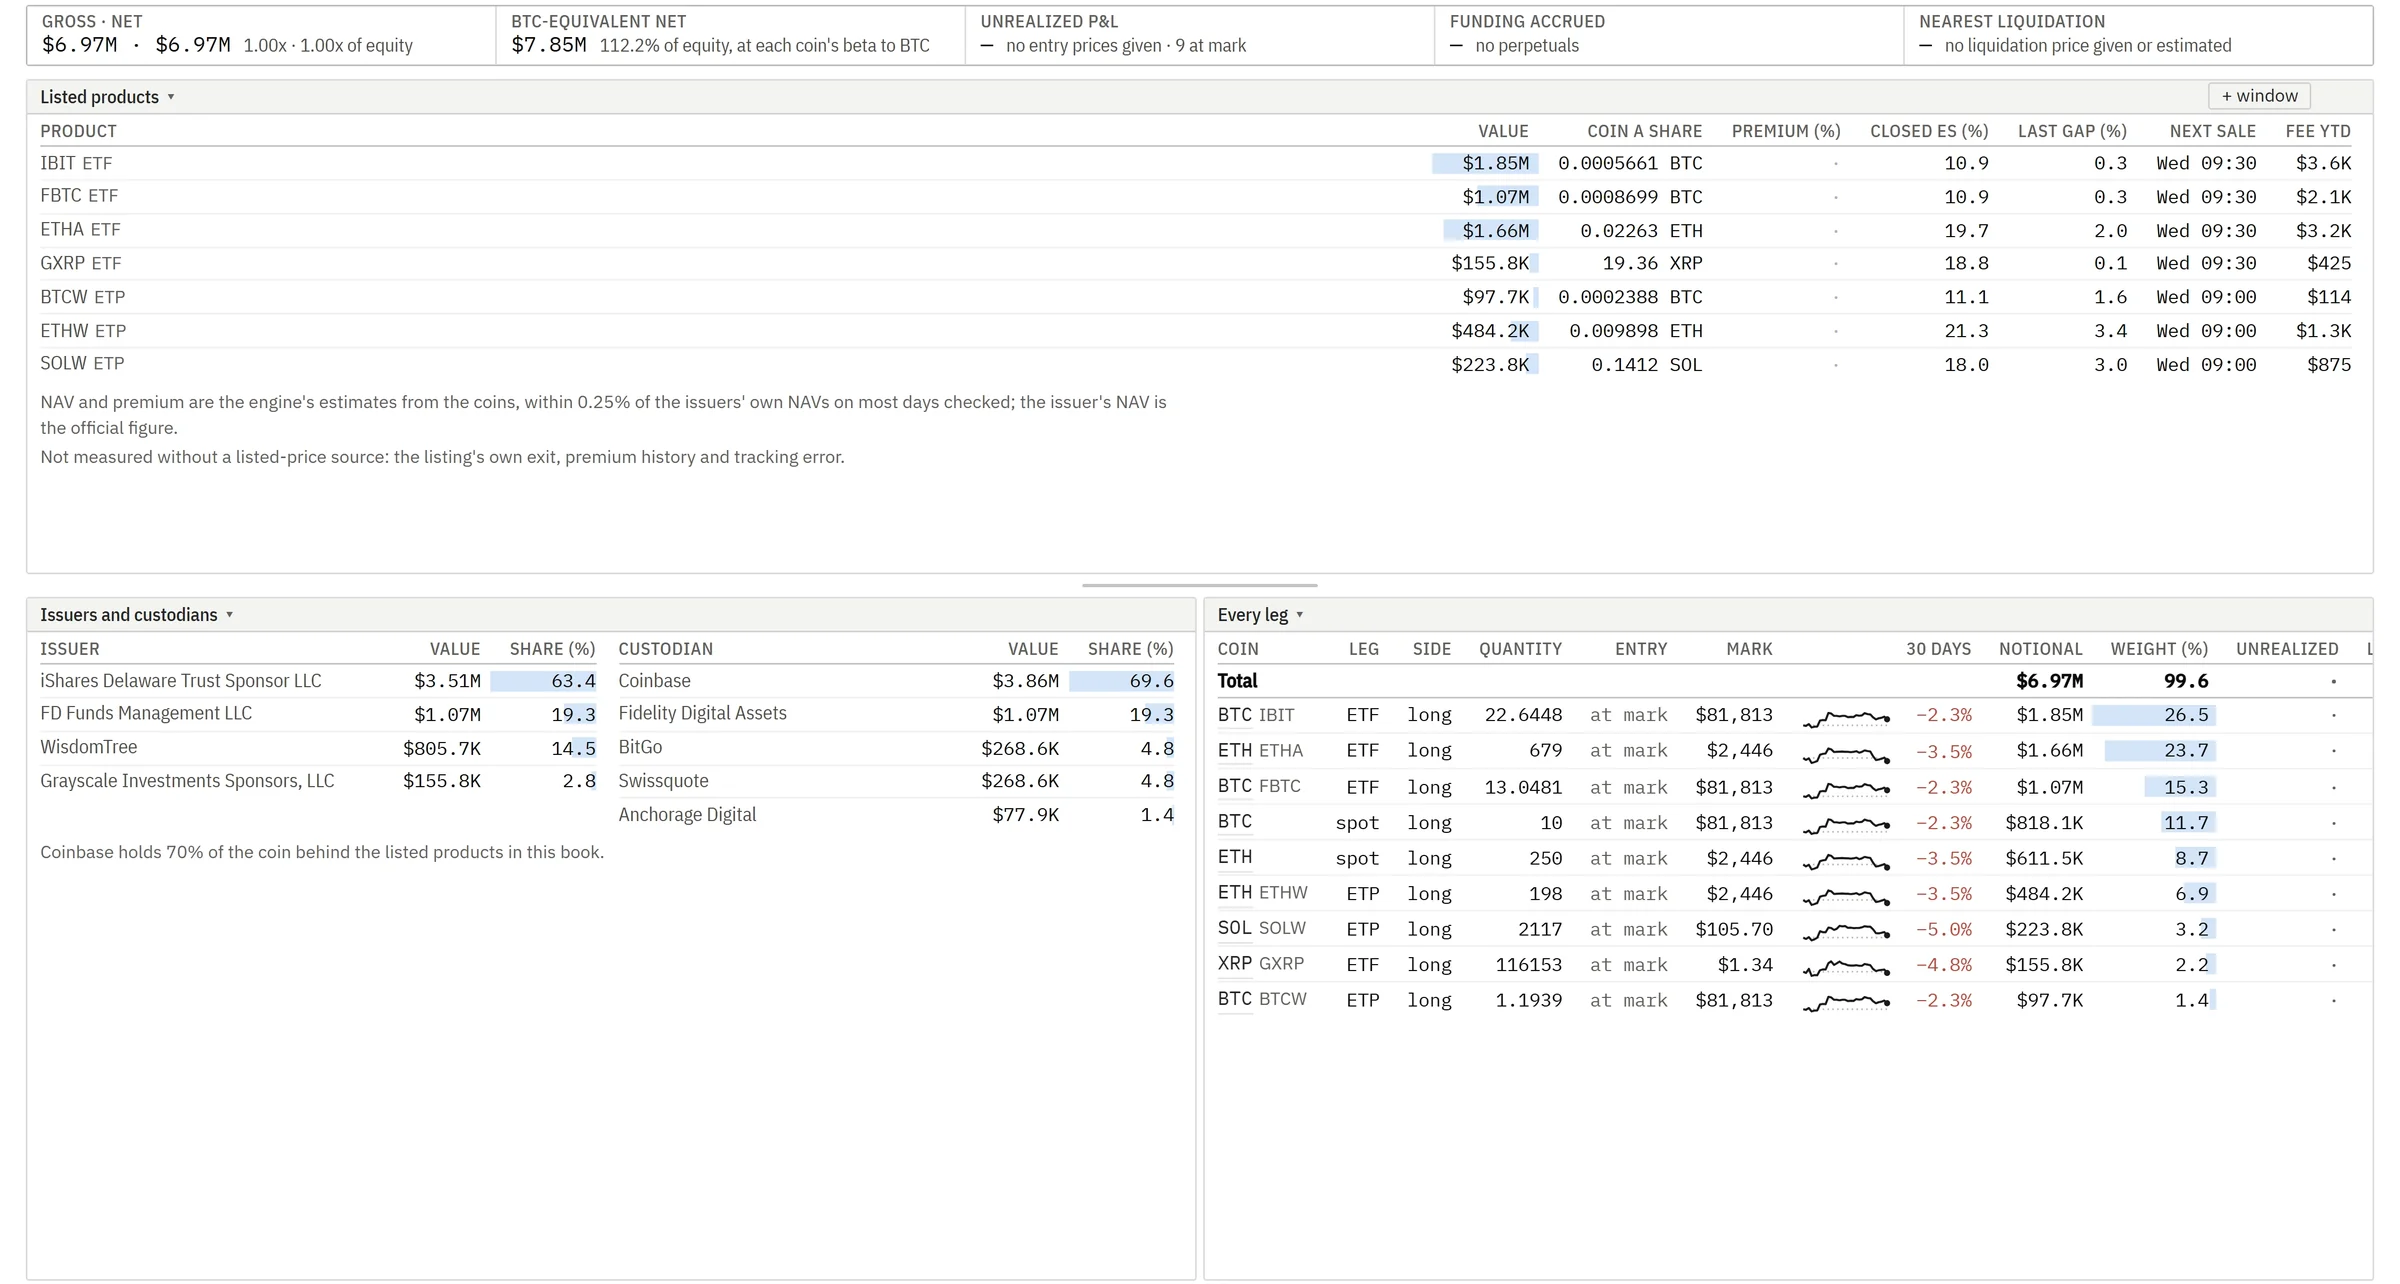
Task: Select the GXRP ETF product row
Action: tap(1196, 264)
